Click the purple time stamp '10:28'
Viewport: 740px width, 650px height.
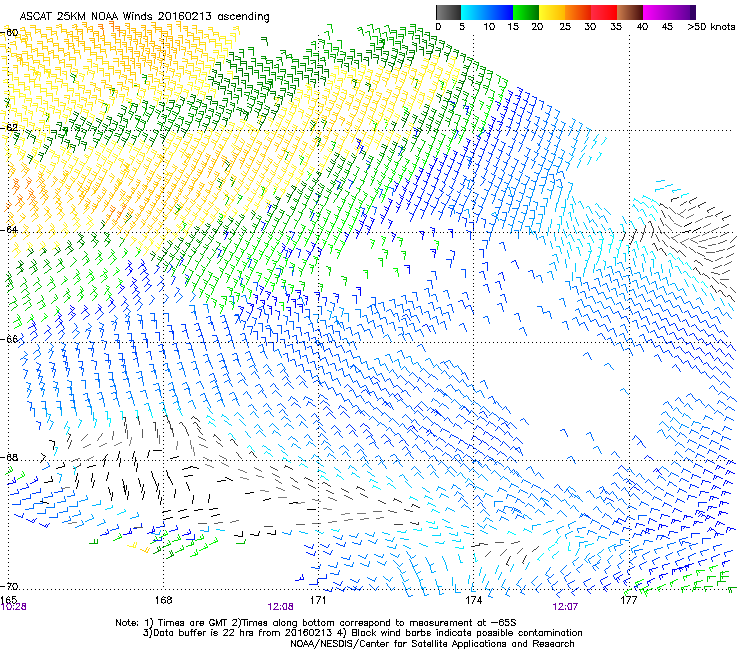13,607
